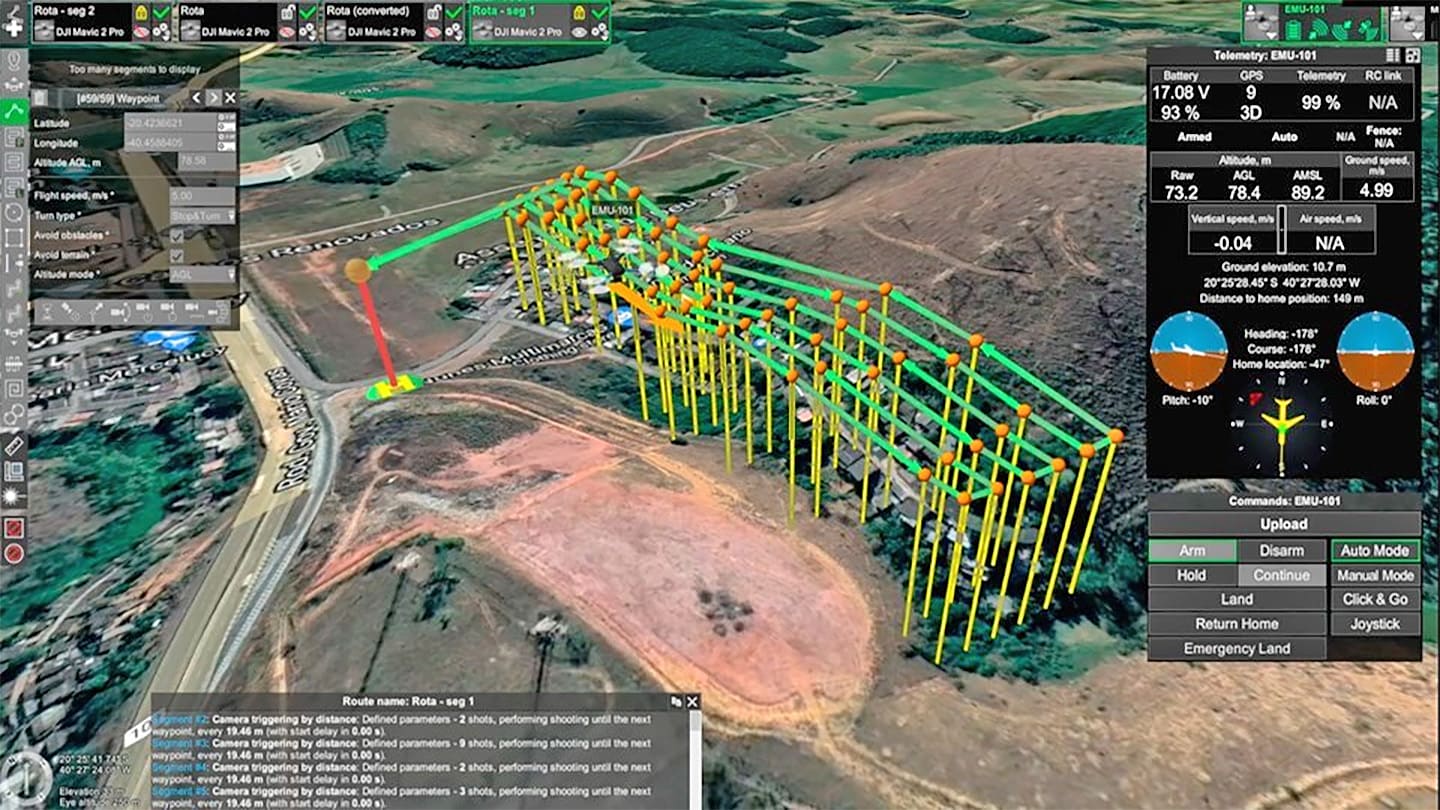Toggle visibility eye for Rota - seg 1

(577, 32)
